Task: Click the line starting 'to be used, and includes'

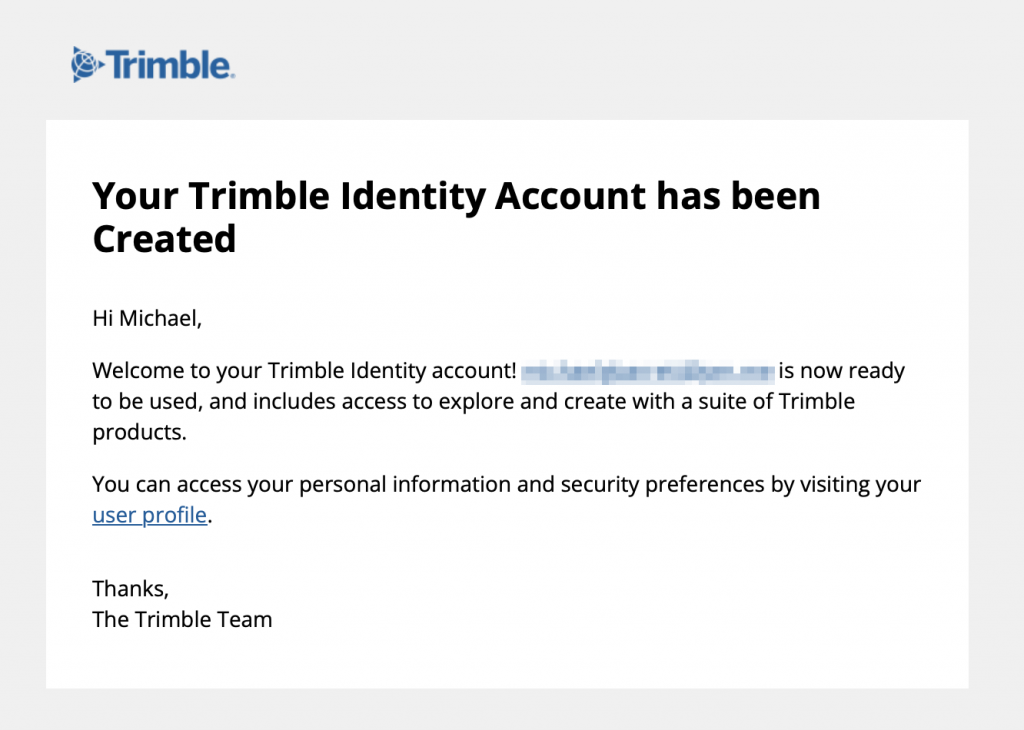Action: click(473, 402)
